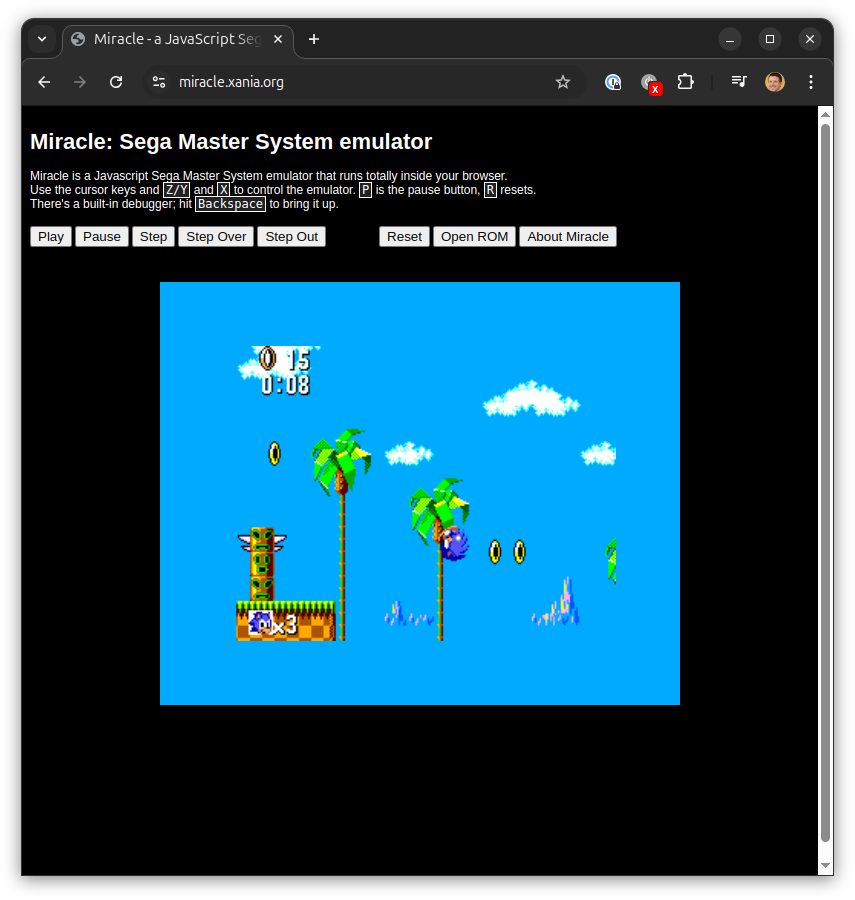This screenshot has height=900, width=855.
Task: Click the scrollbar down arrow
Action: click(825, 865)
